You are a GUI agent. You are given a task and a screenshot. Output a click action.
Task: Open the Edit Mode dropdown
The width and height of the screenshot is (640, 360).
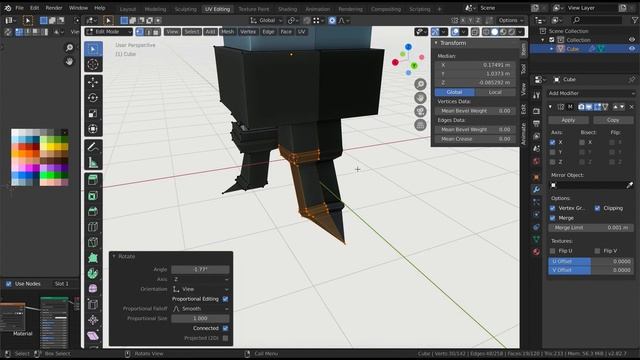click(109, 32)
